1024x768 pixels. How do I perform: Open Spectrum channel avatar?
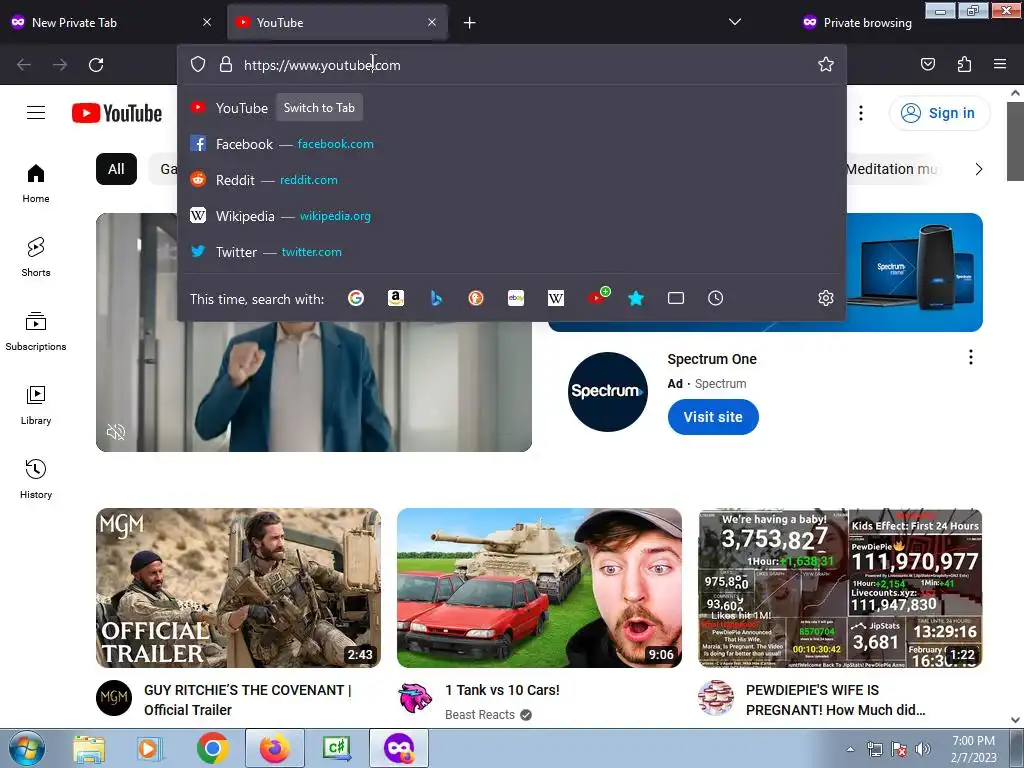tap(607, 392)
